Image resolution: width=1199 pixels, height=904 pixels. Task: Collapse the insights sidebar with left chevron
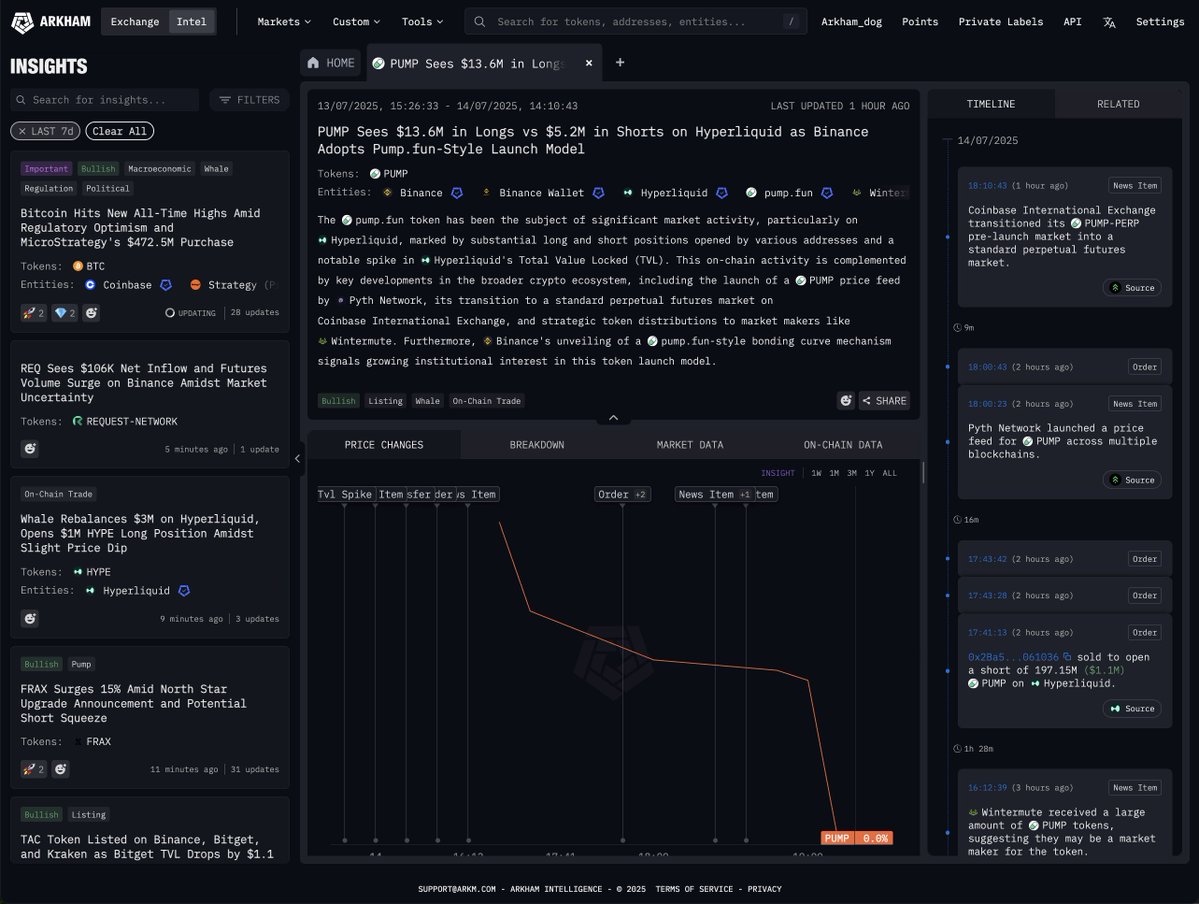(297, 459)
